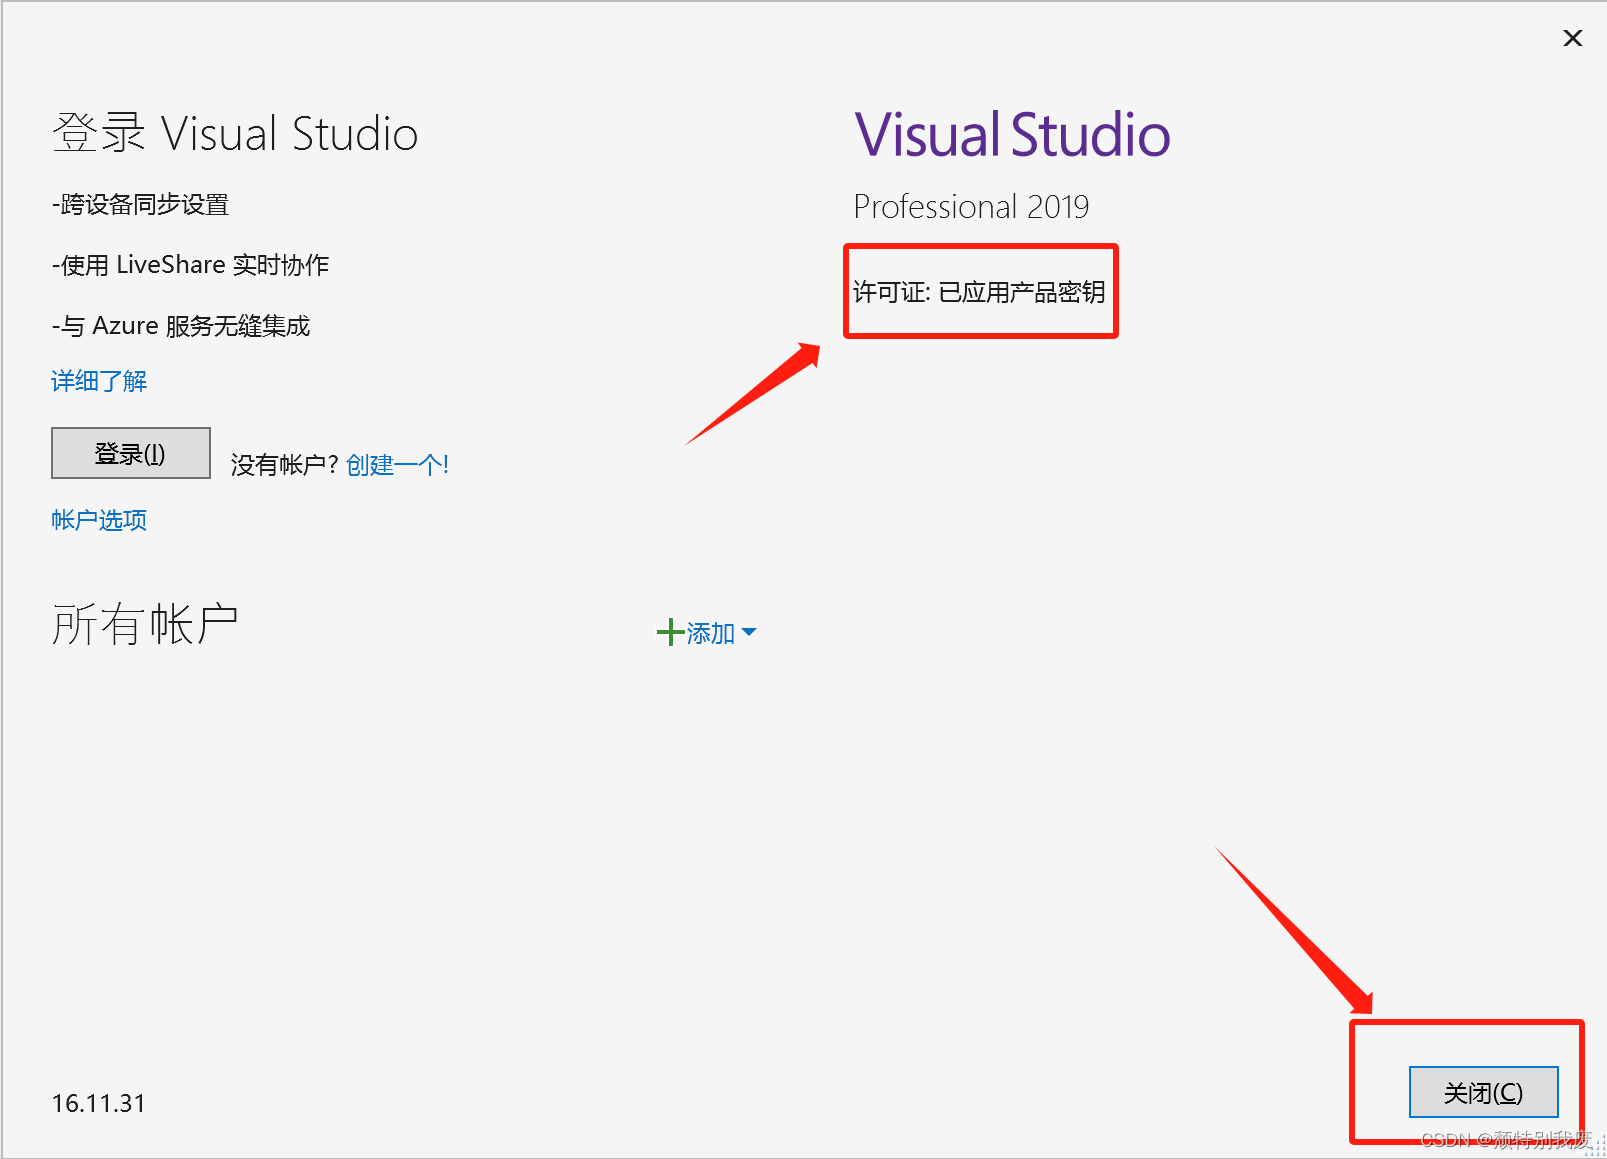
Task: Click the purple Visual Studio logo text
Action: [1012, 135]
